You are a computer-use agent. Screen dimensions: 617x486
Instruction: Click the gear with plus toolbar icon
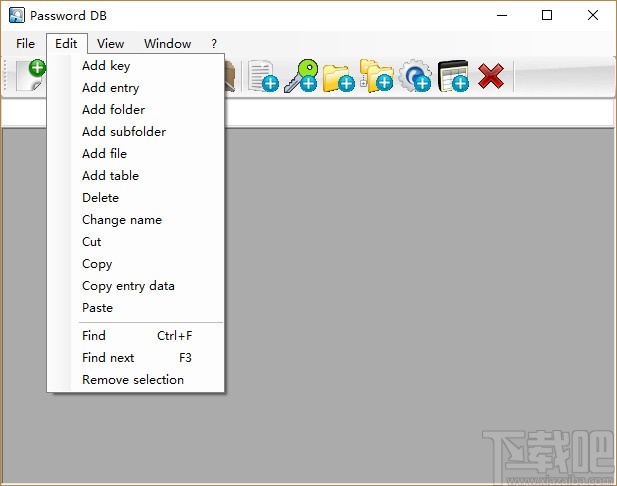415,76
